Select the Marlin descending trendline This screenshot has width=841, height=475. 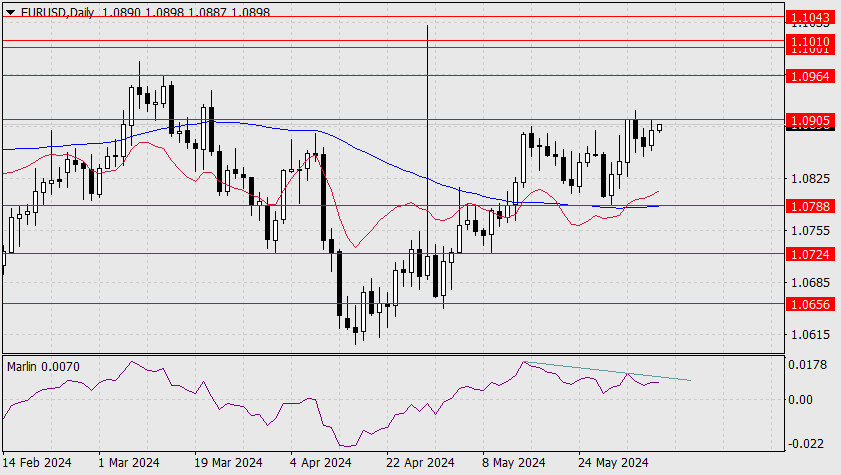tap(608, 372)
